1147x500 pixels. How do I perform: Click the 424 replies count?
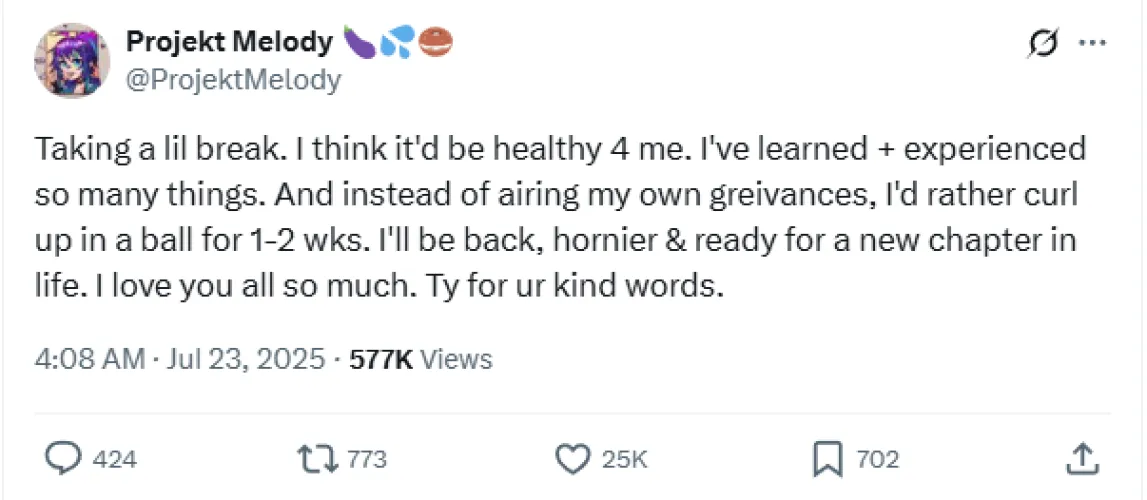[x=114, y=460]
